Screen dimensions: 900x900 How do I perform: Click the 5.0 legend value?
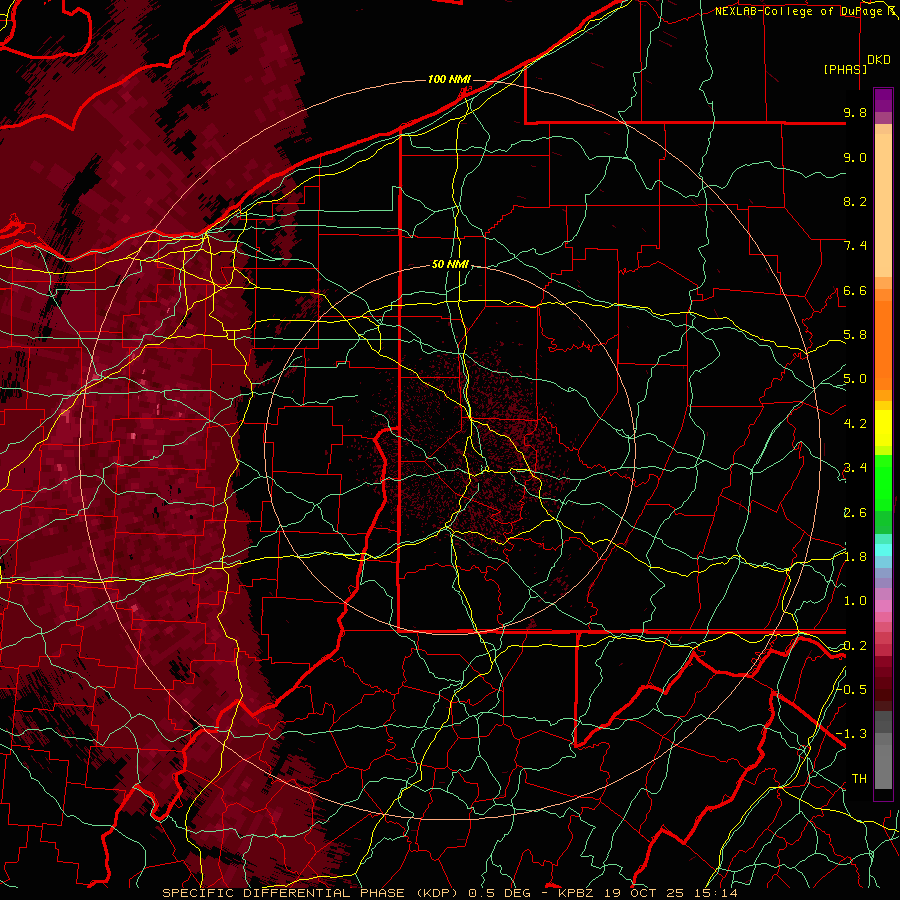coord(855,379)
